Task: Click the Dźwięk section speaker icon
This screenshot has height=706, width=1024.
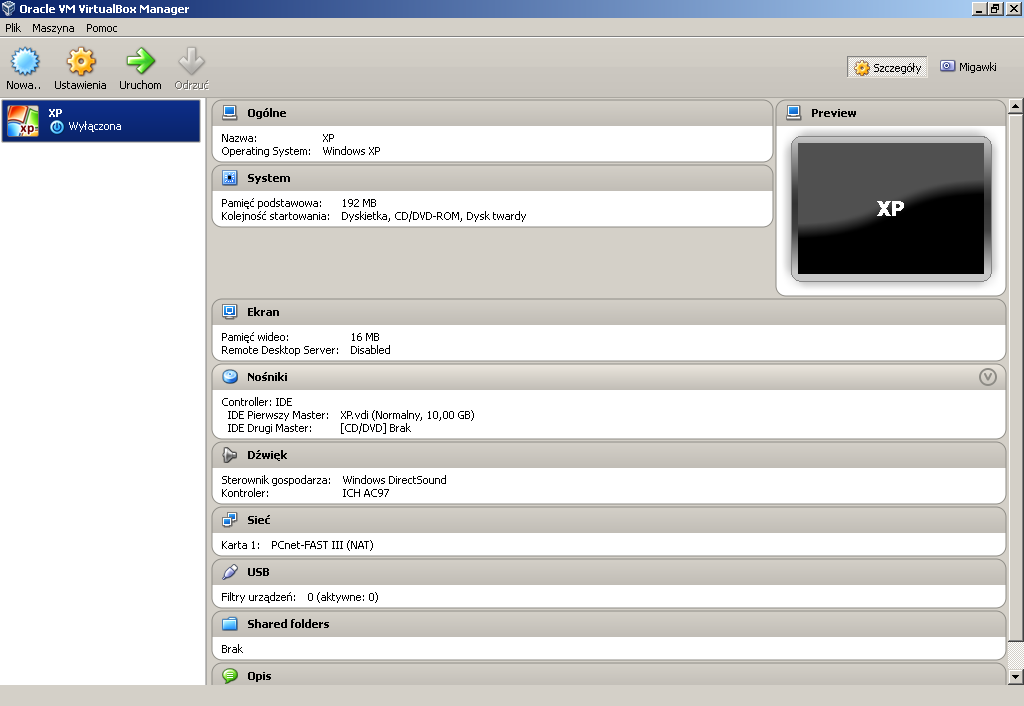Action: 229,455
